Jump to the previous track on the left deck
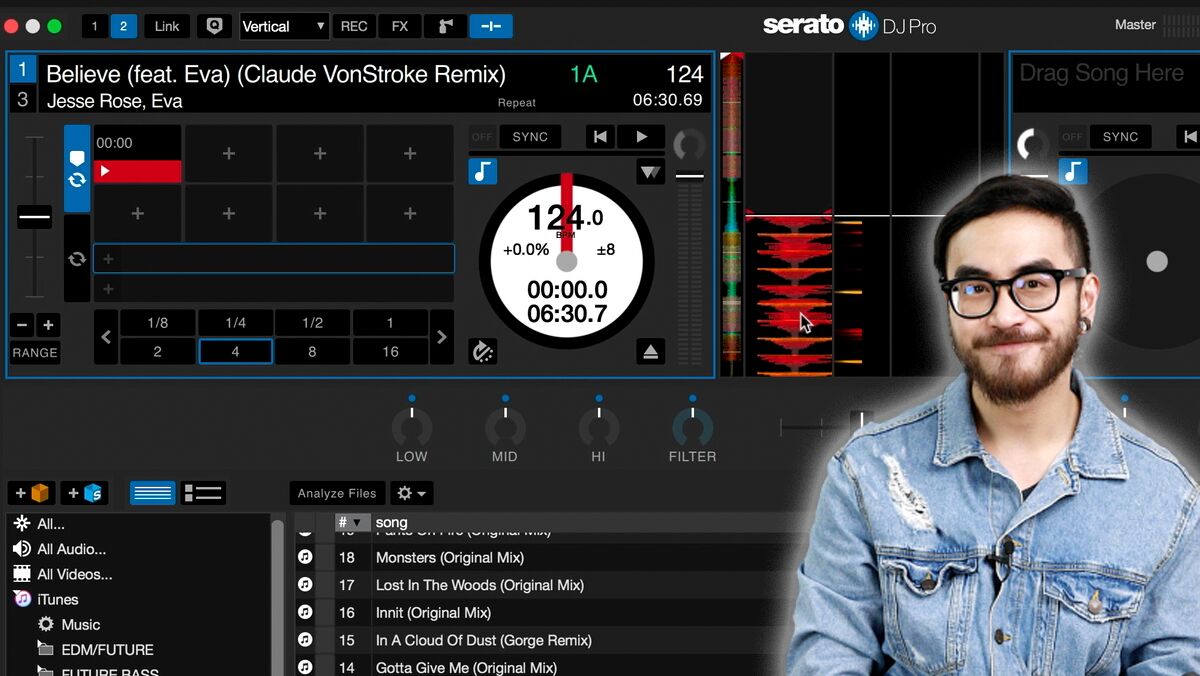Viewport: 1200px width, 676px height. 599,137
